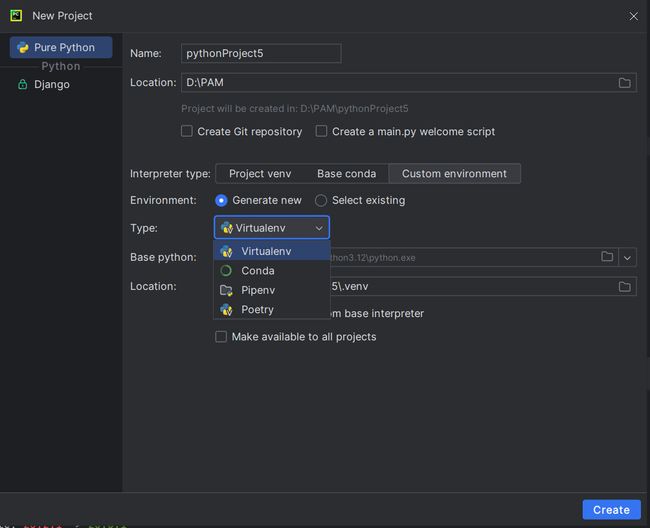650x528 pixels.
Task: Choose Poetry from the type list
Action: (272, 310)
